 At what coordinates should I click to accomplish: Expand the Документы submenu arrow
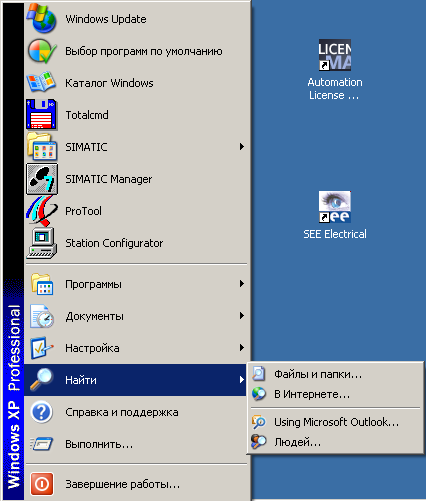(x=242, y=316)
